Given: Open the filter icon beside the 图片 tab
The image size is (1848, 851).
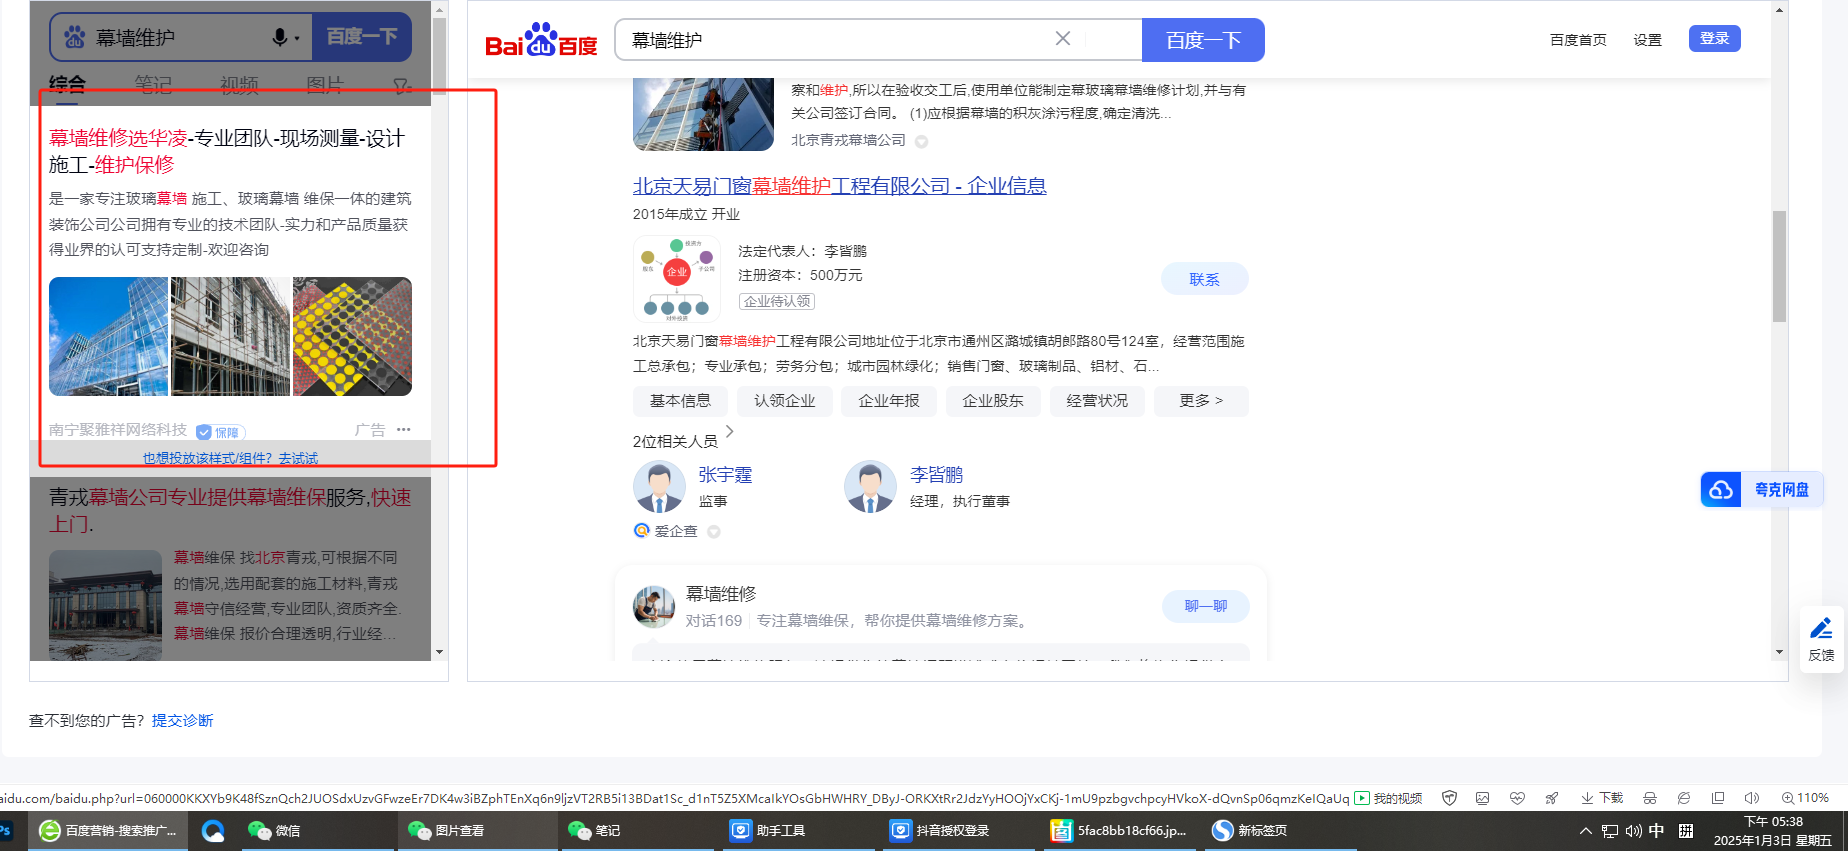Looking at the screenshot, I should 402,86.
